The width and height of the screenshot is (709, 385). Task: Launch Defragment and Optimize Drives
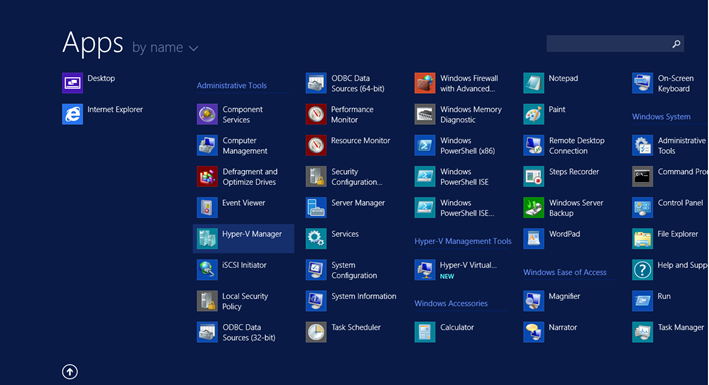point(237,176)
